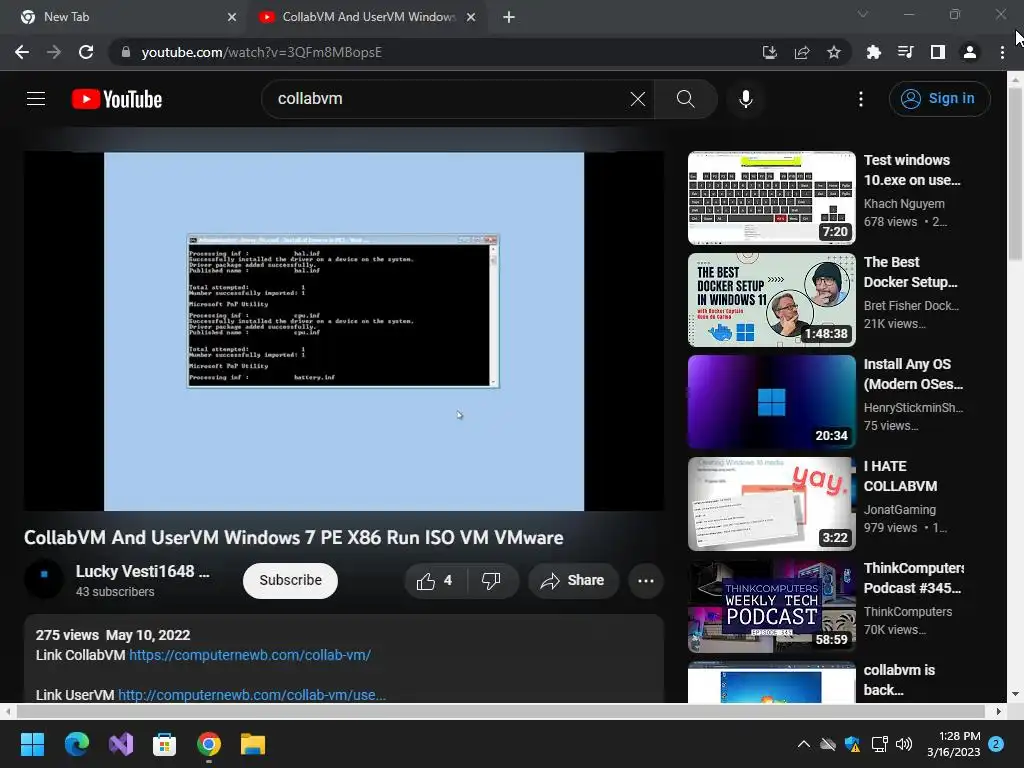Click Bret Fisher Dock channel name
This screenshot has width=1024, height=768.
911,306
